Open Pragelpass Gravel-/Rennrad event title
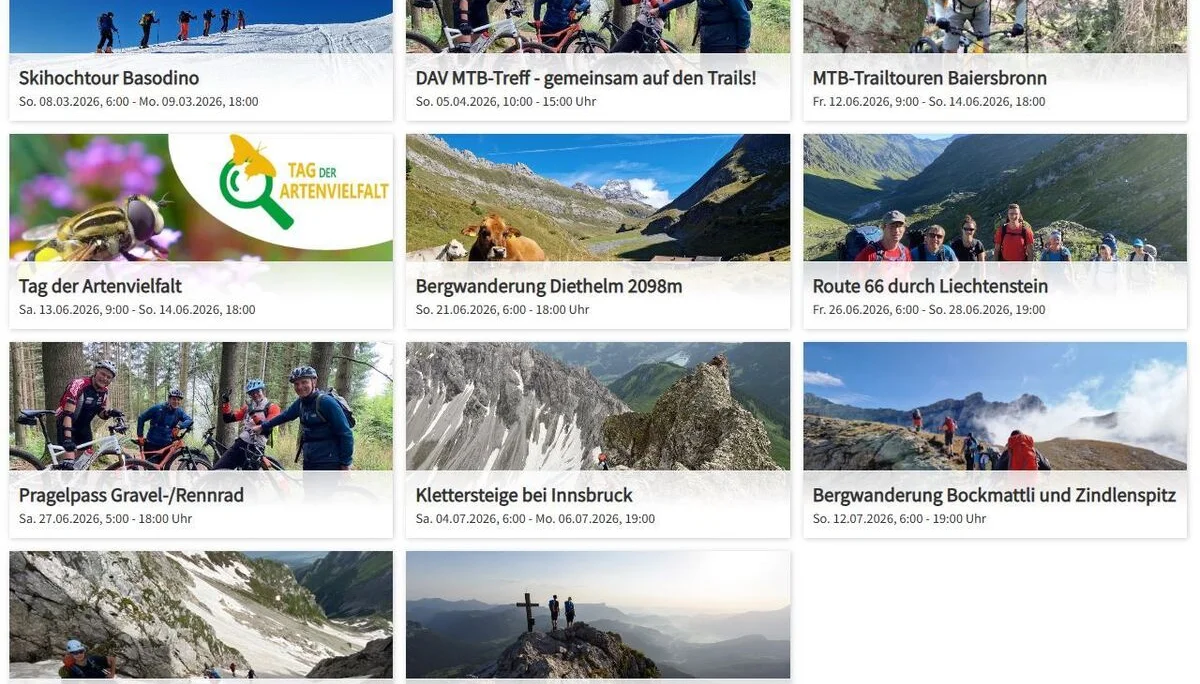This screenshot has width=1200, height=684. point(131,495)
